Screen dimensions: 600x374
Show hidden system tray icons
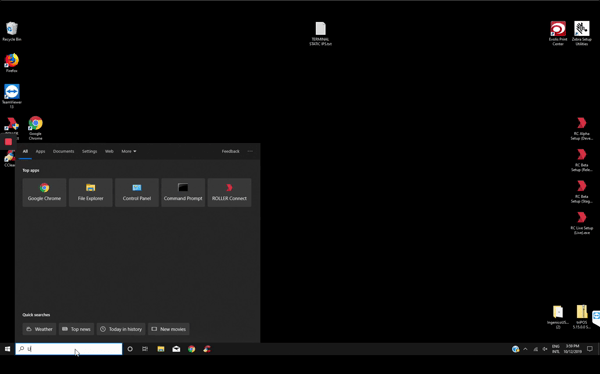pyautogui.click(x=525, y=349)
